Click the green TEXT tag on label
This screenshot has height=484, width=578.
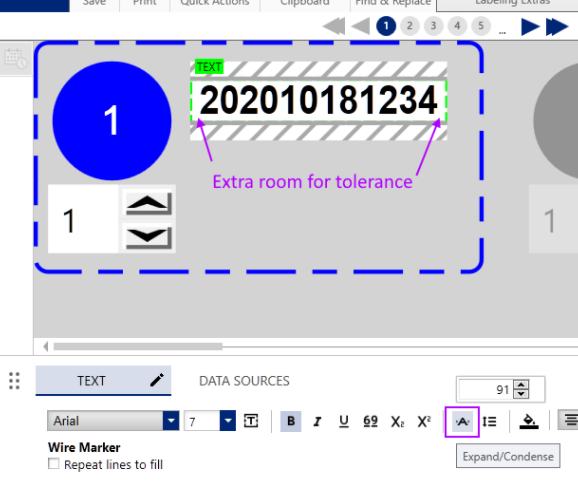tap(209, 67)
